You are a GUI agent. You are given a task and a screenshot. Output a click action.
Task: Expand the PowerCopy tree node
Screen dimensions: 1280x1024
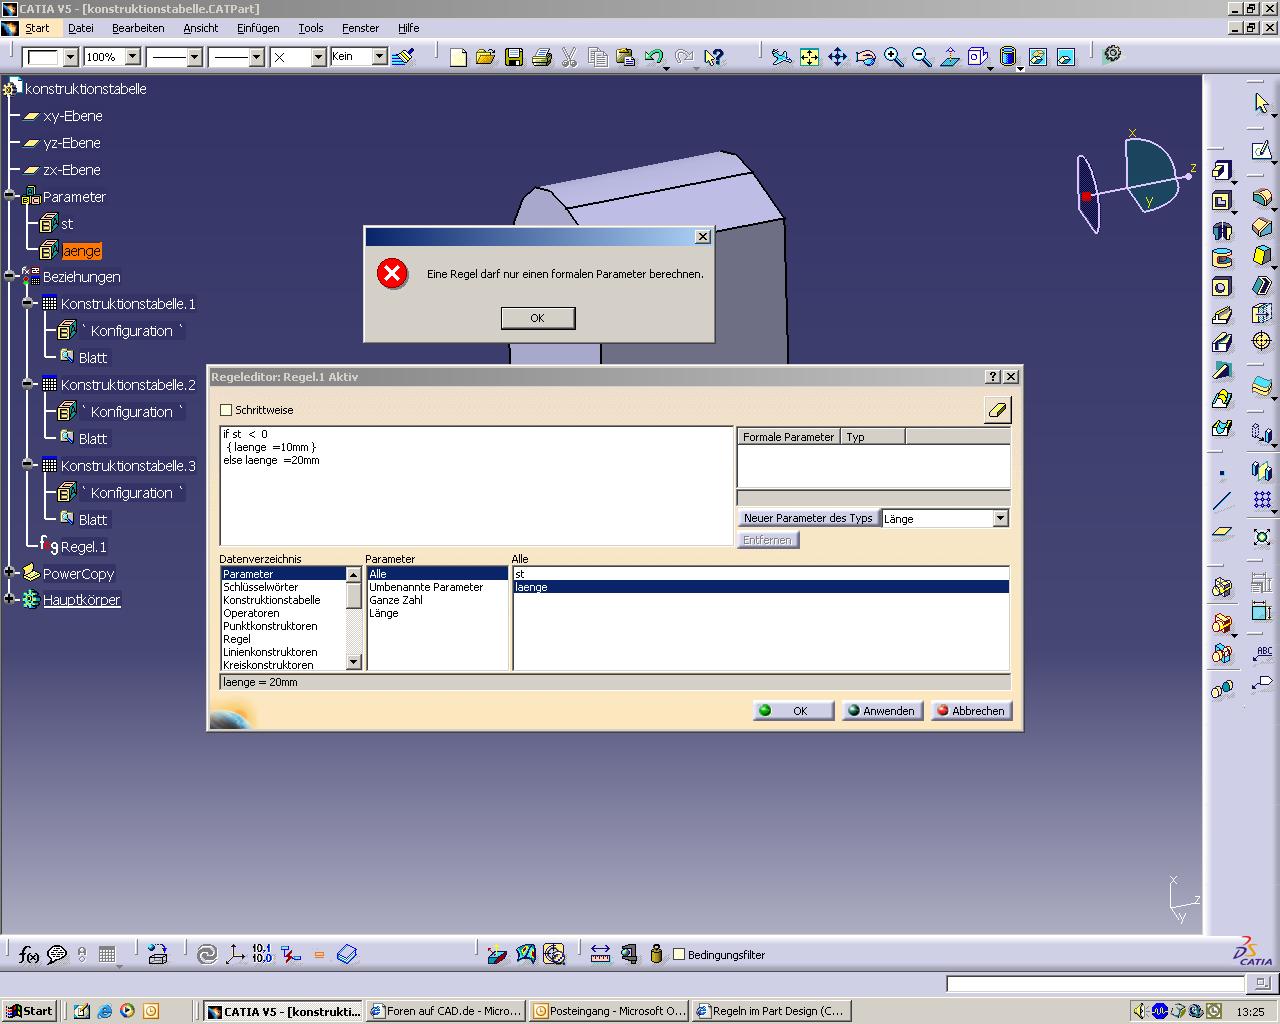tap(10, 574)
